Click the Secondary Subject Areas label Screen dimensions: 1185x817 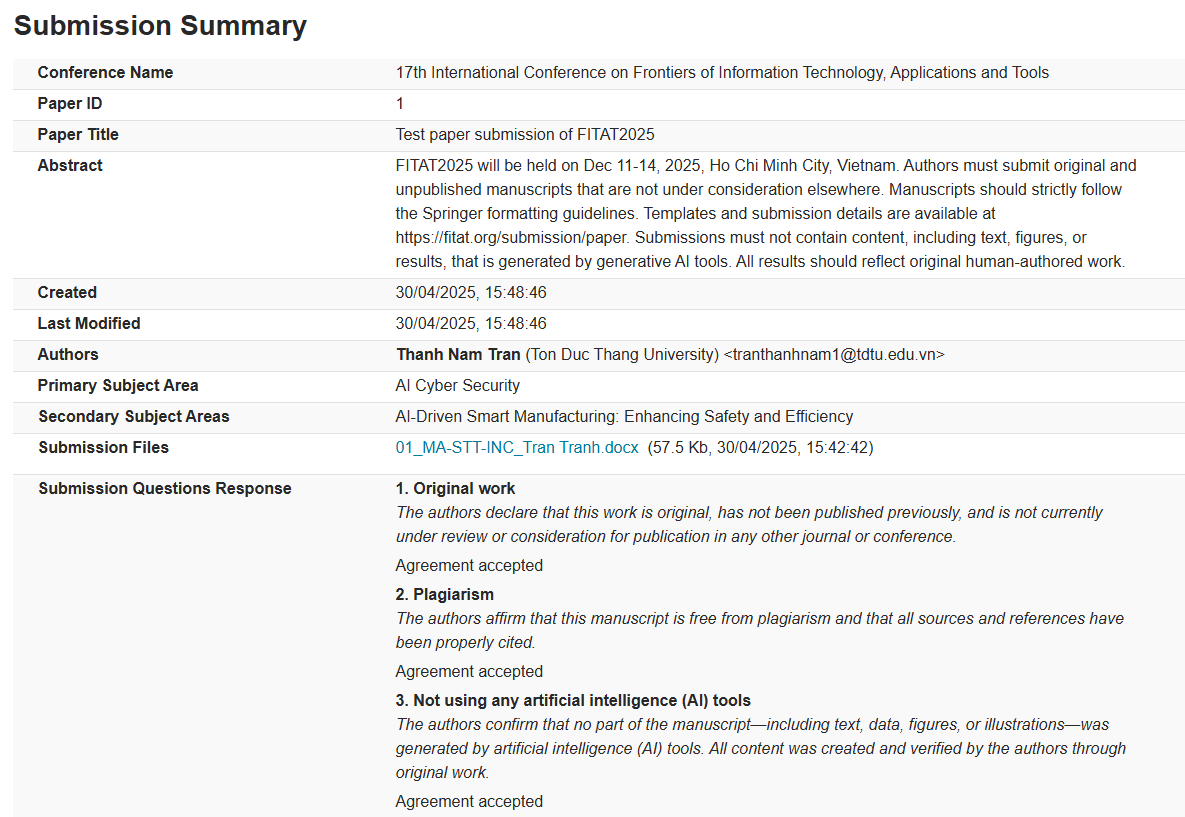pos(134,416)
